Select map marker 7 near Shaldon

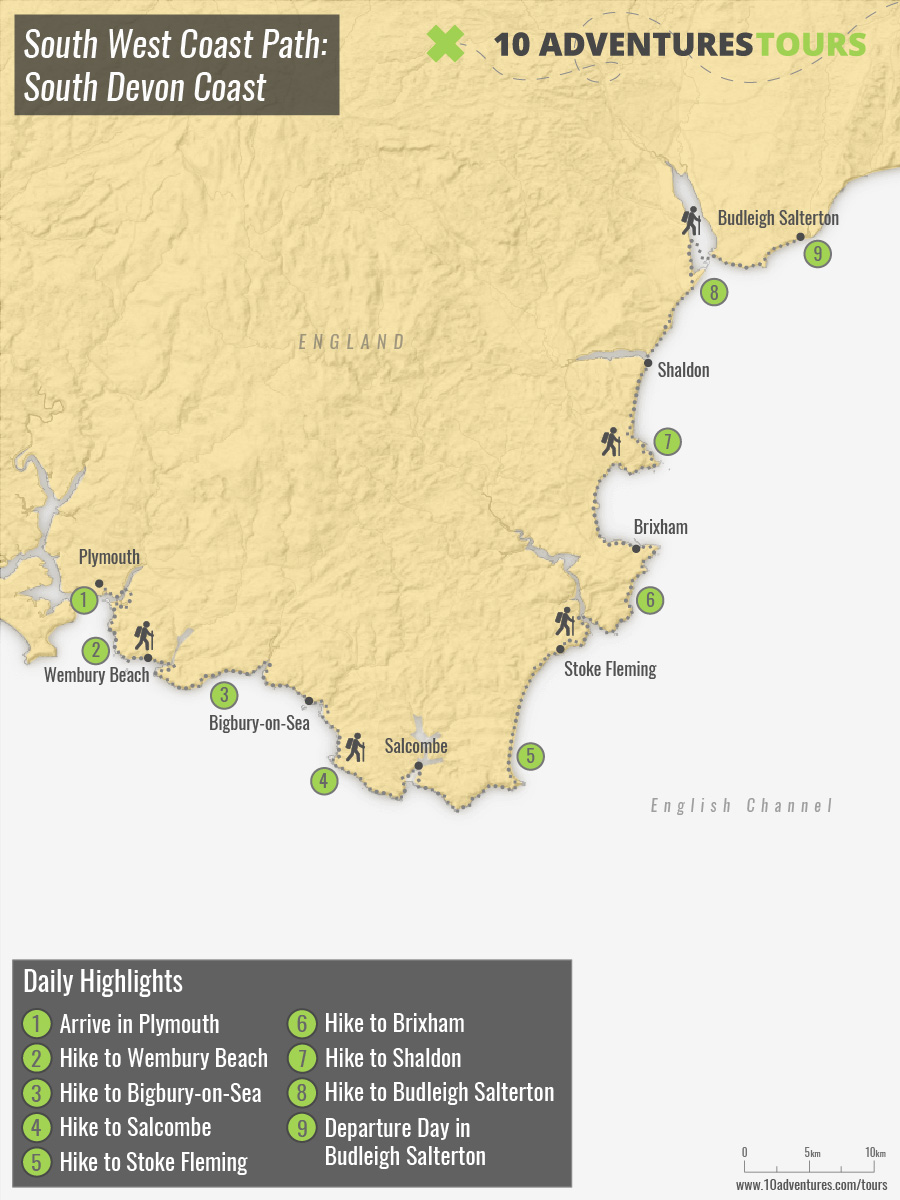(x=667, y=440)
